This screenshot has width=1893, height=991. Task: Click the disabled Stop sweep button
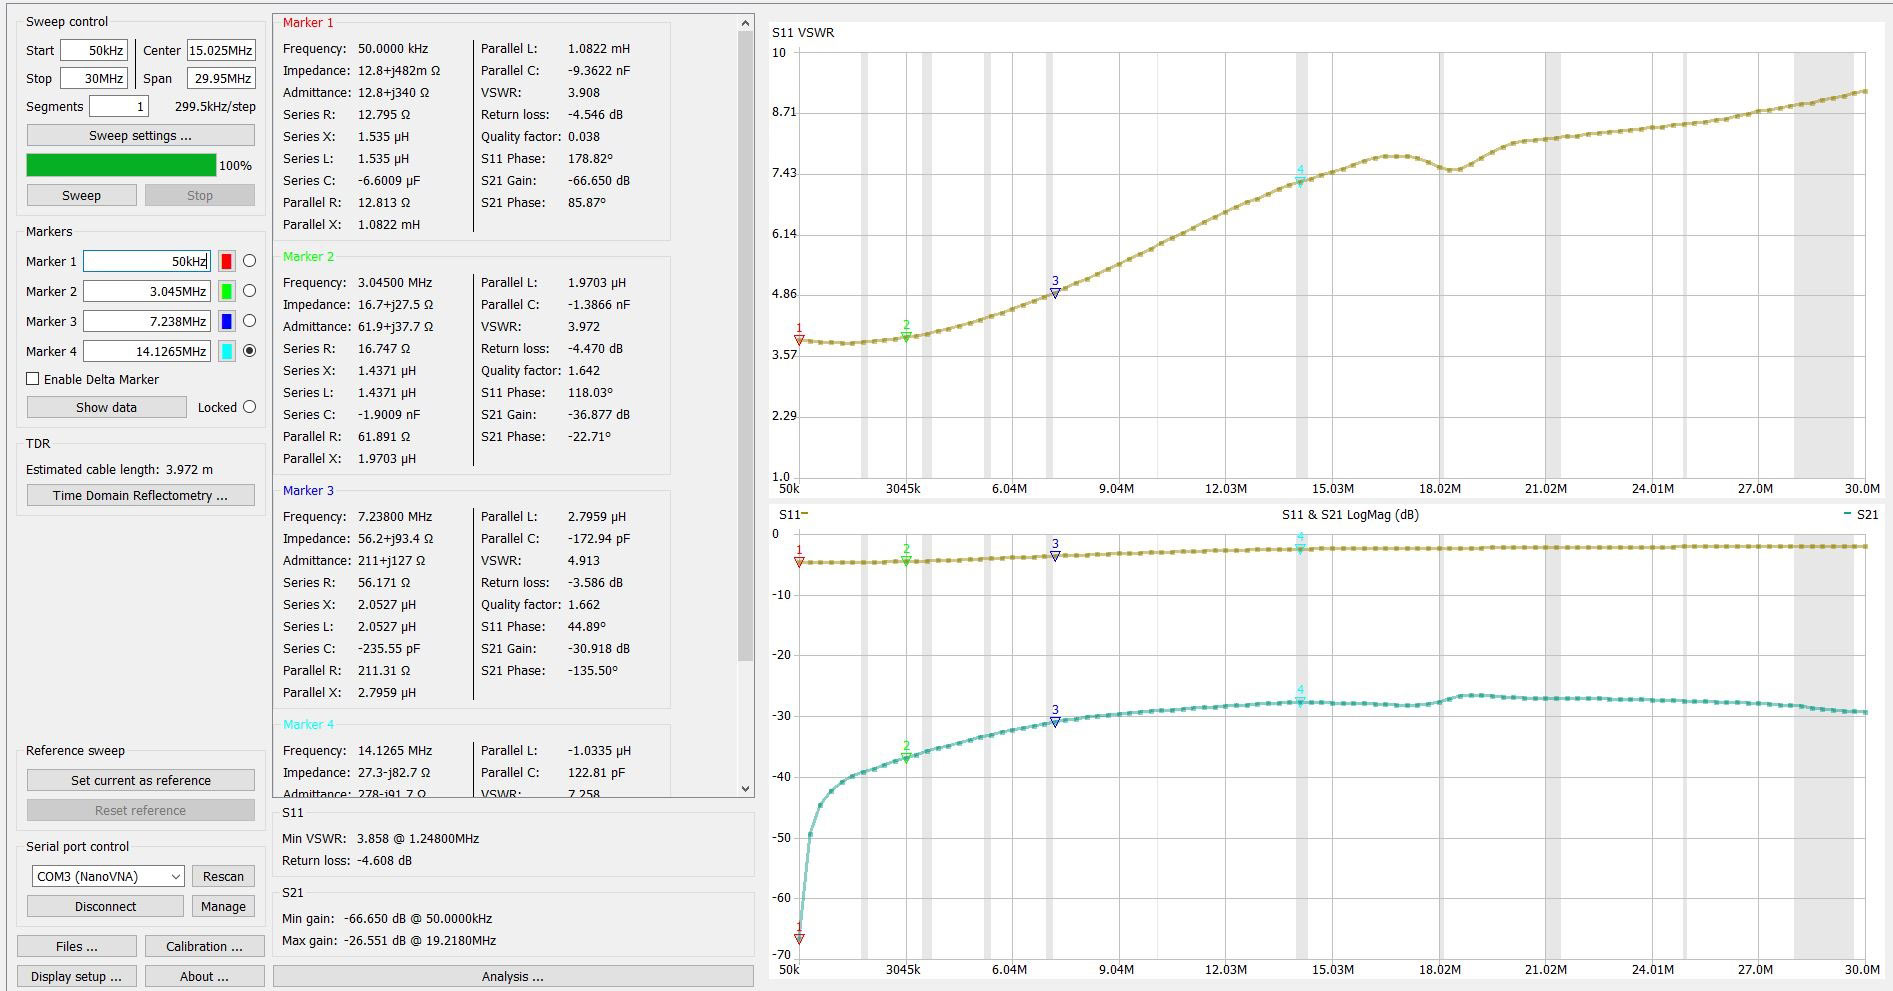click(x=199, y=195)
